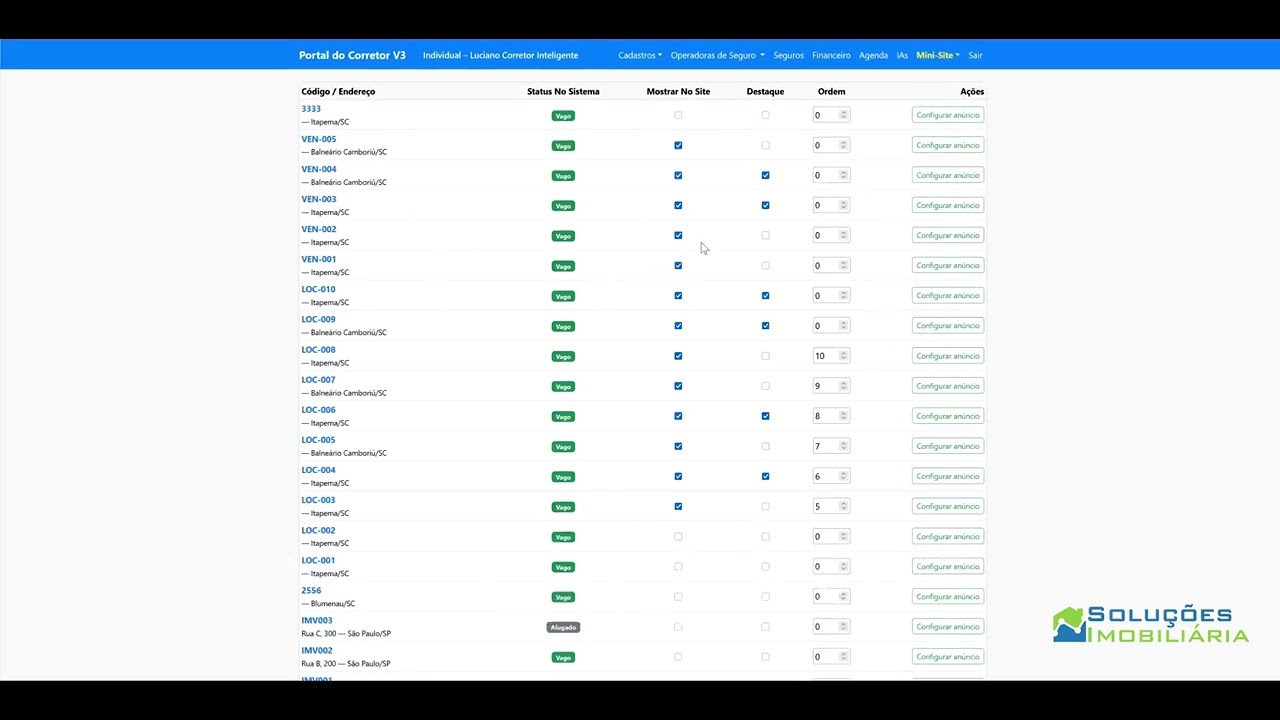The width and height of the screenshot is (1280, 720).
Task: Click the Alugado status badge of IMV003
Action: [563, 627]
